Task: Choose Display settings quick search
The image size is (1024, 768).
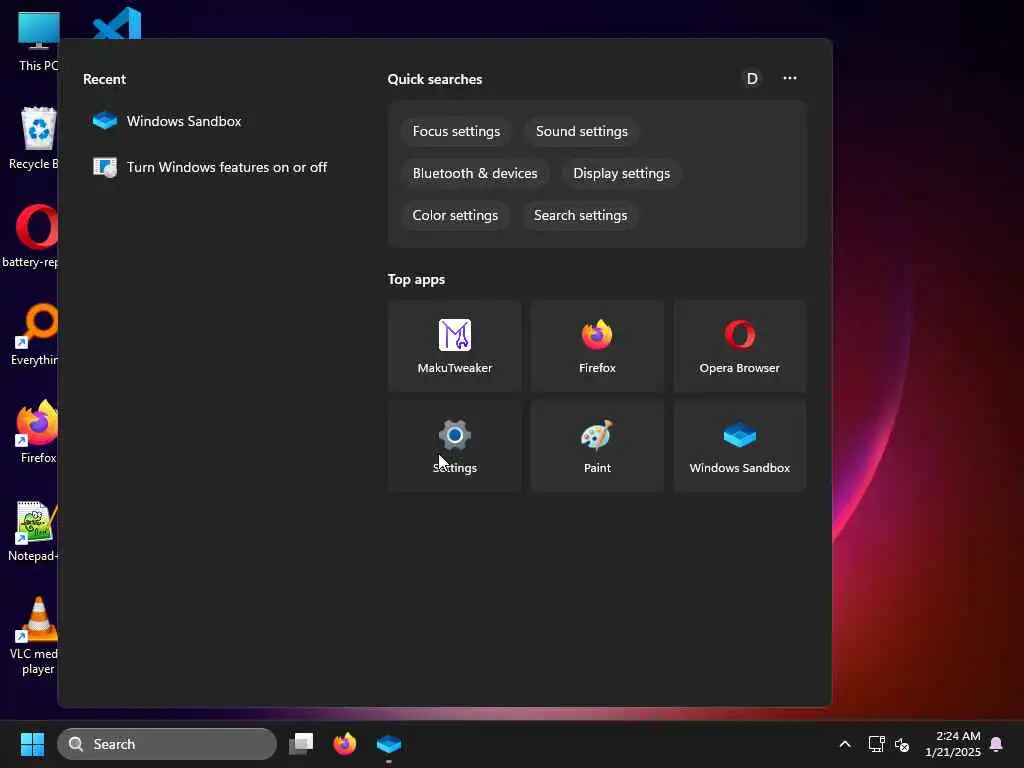Action: pos(621,173)
